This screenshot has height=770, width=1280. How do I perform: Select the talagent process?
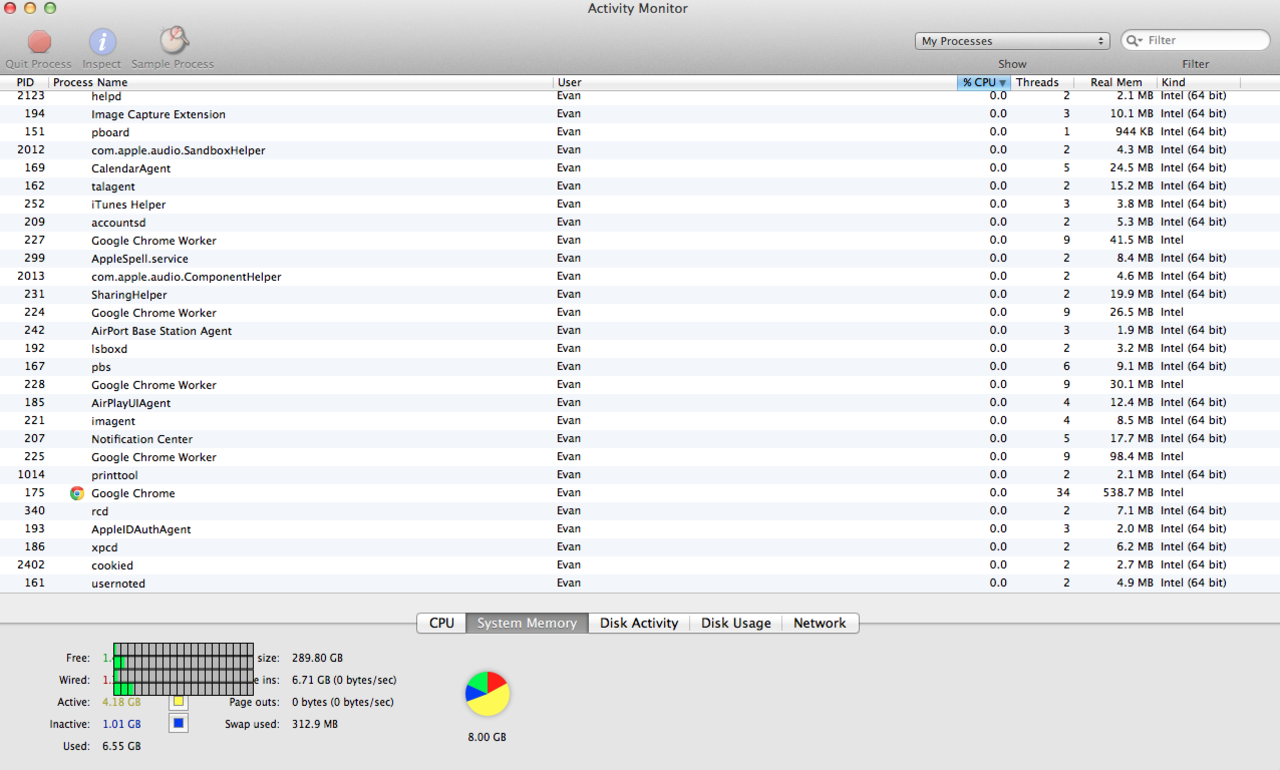[x=640, y=186]
